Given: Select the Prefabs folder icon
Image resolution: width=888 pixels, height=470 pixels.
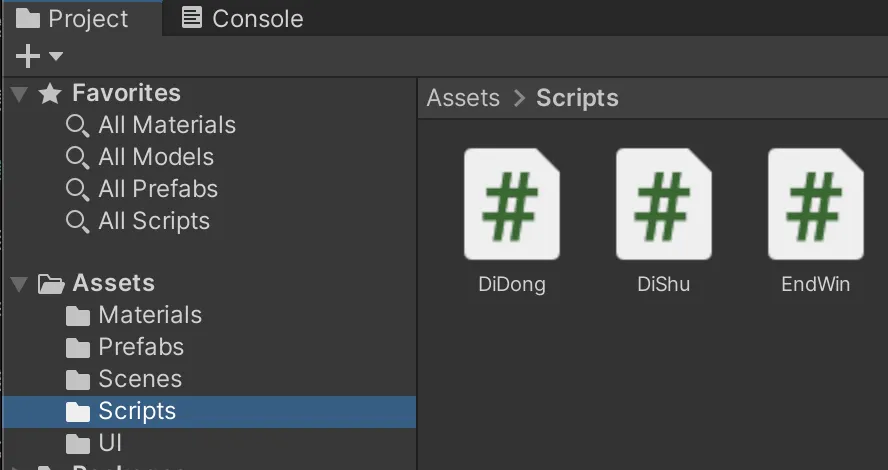Looking at the screenshot, I should [78, 348].
